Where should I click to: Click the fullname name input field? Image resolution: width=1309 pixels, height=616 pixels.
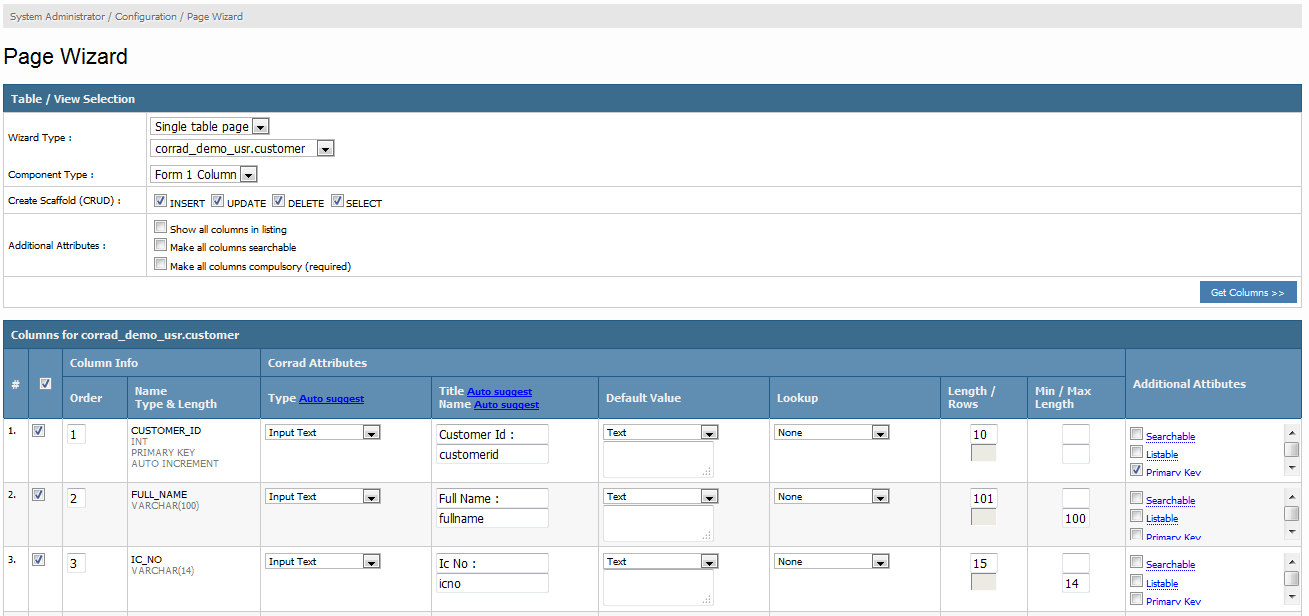pos(492,519)
